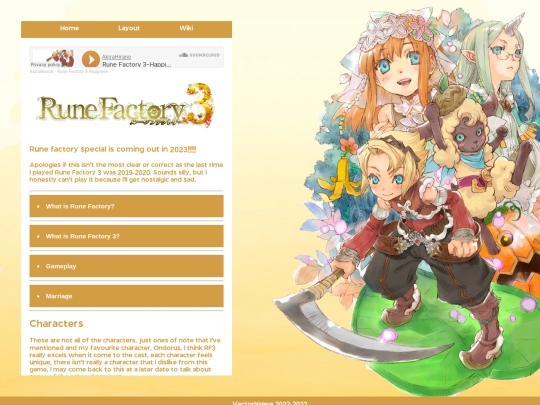540x405 pixels.
Task: Expand the Marriage section
Action: coord(126,296)
